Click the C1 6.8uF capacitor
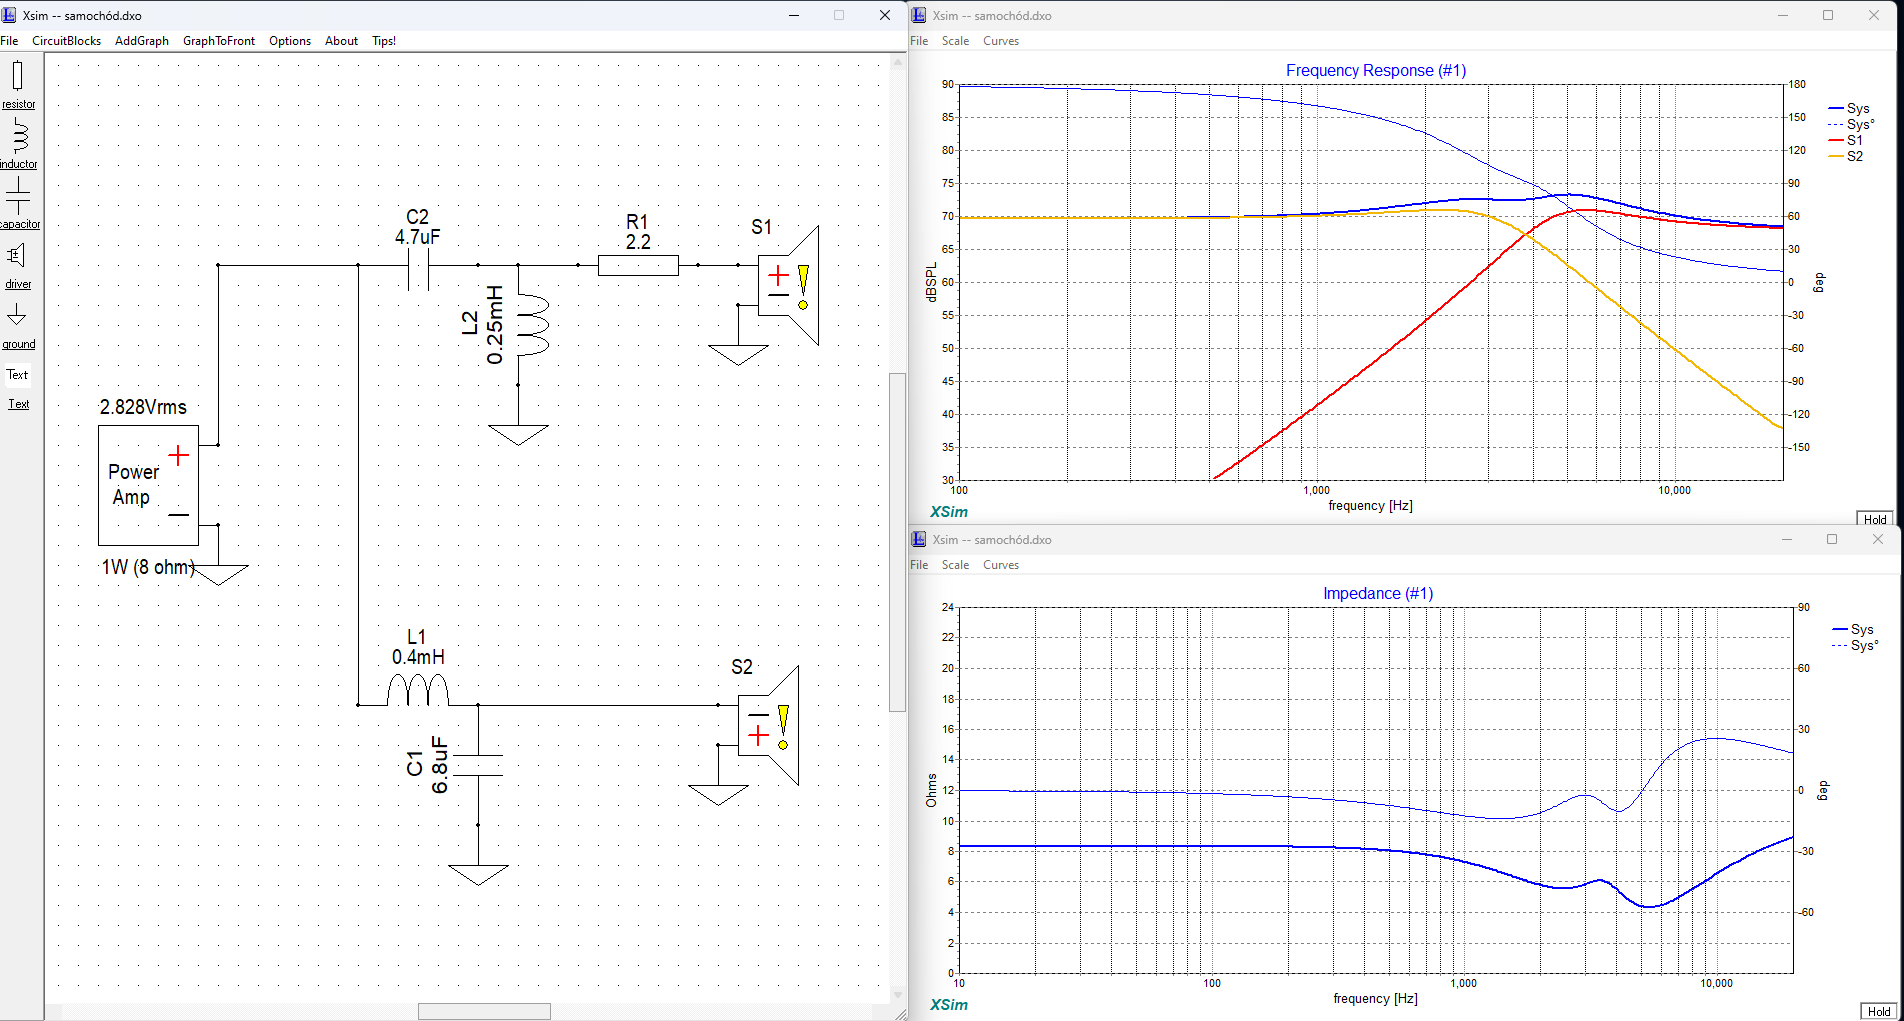The height and width of the screenshot is (1021, 1904). (478, 765)
